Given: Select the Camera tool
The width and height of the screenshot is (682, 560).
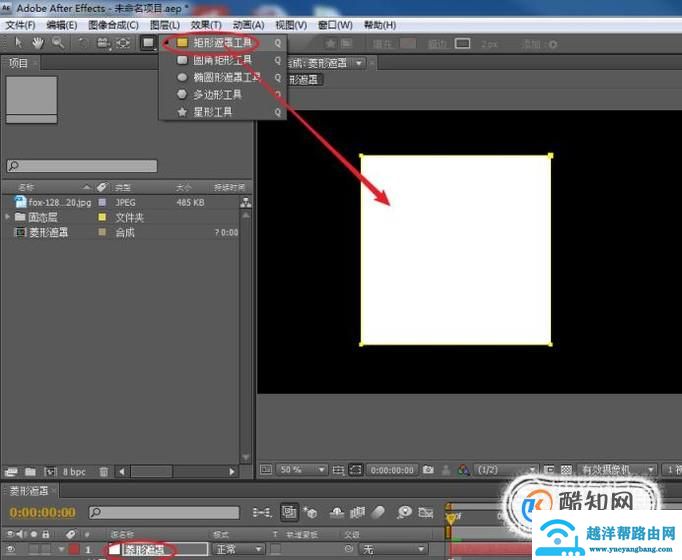Looking at the screenshot, I should [x=104, y=43].
